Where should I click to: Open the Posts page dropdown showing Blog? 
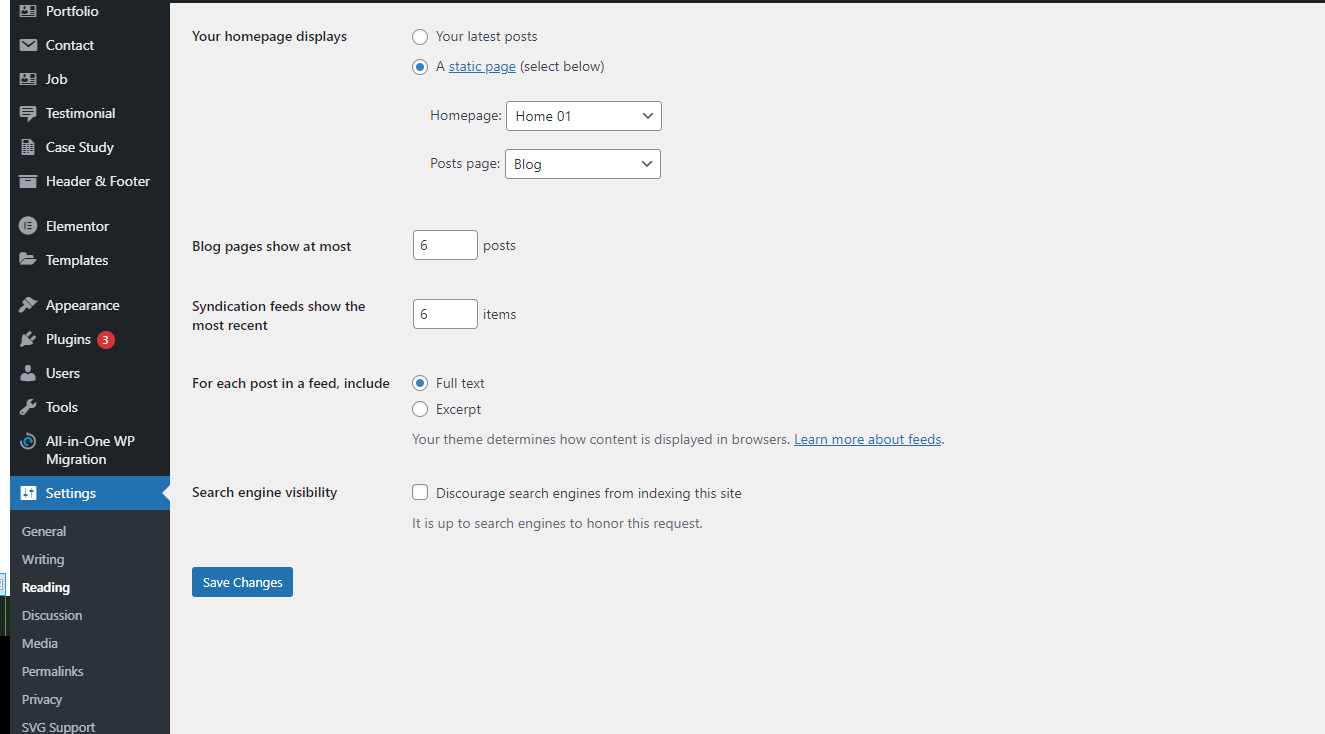583,164
